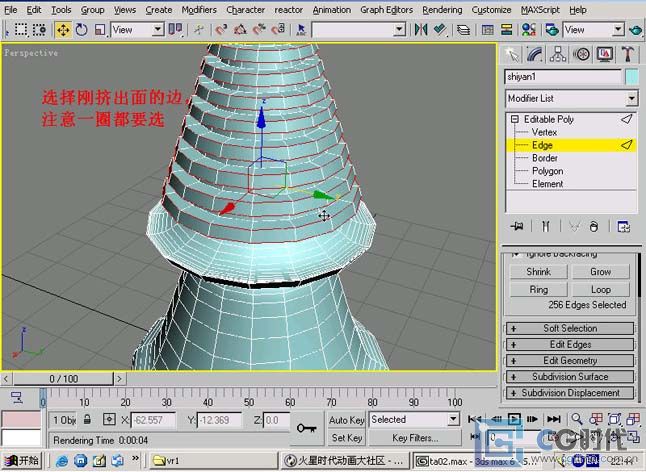Collapse the Editable Poly tree node
Viewport: 646px width, 472px height.
[515, 119]
